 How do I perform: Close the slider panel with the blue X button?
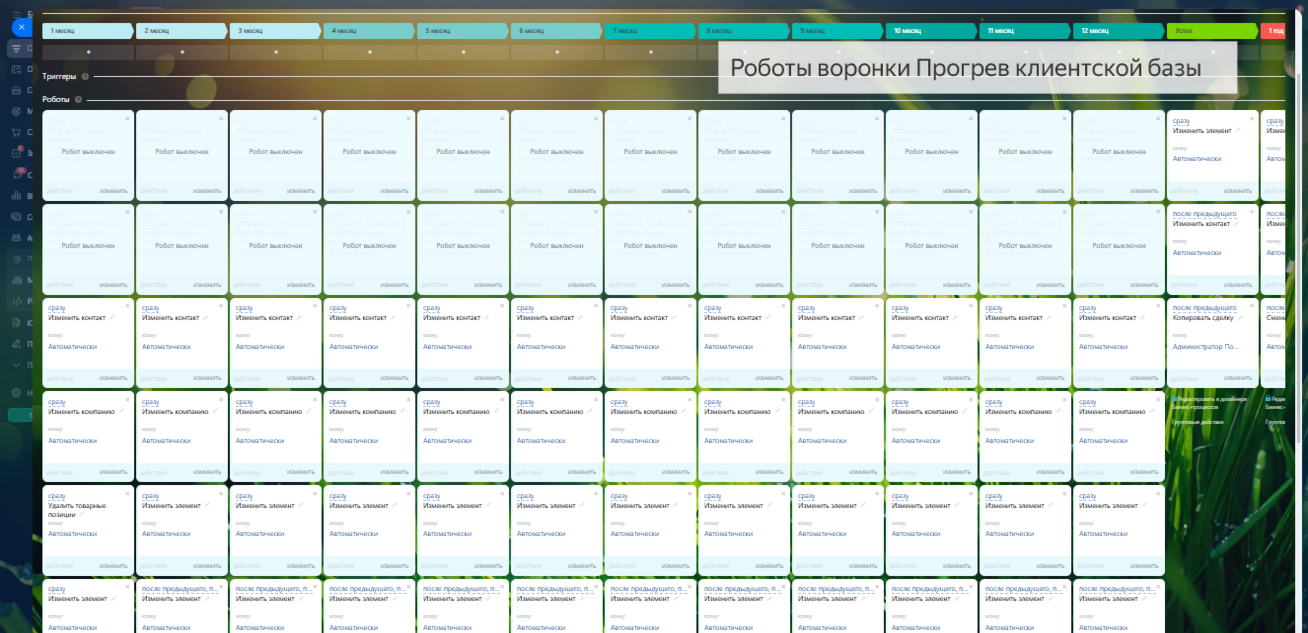(20, 27)
